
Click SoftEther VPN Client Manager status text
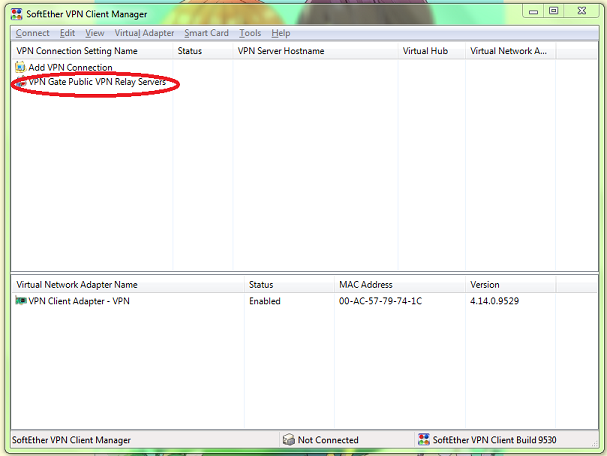(x=71, y=440)
